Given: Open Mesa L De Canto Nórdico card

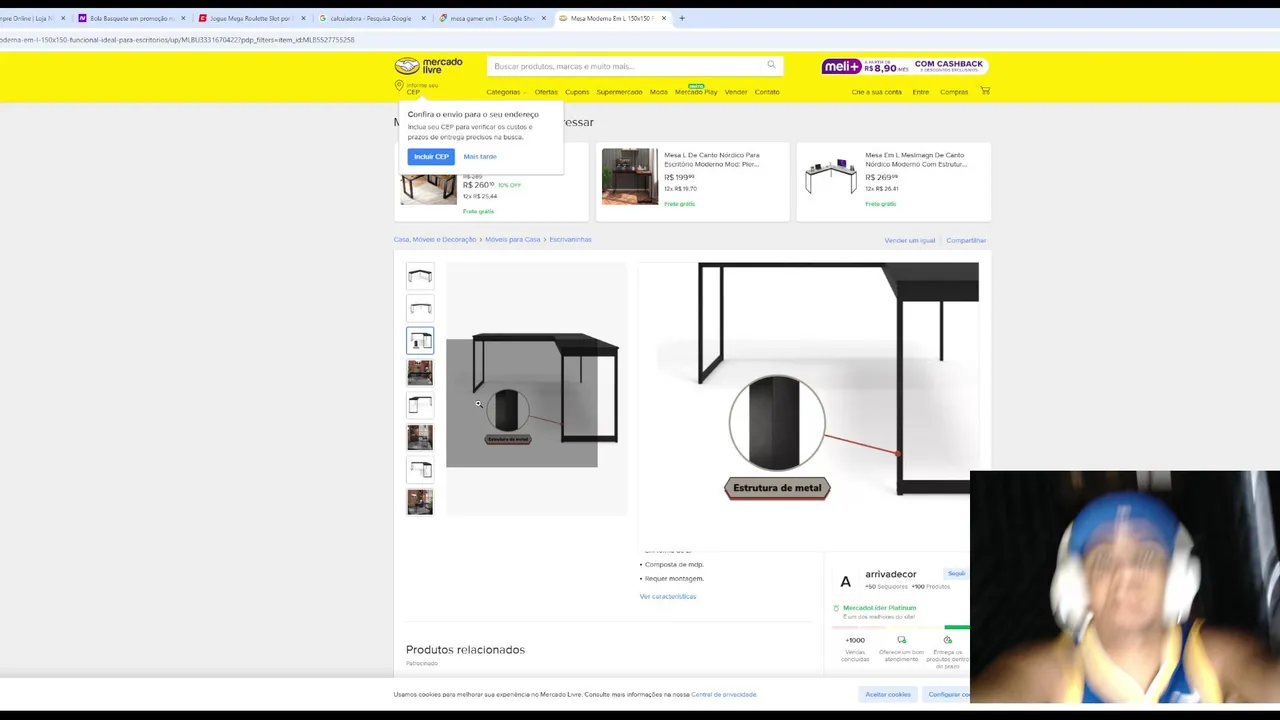Looking at the screenshot, I should click(x=692, y=181).
